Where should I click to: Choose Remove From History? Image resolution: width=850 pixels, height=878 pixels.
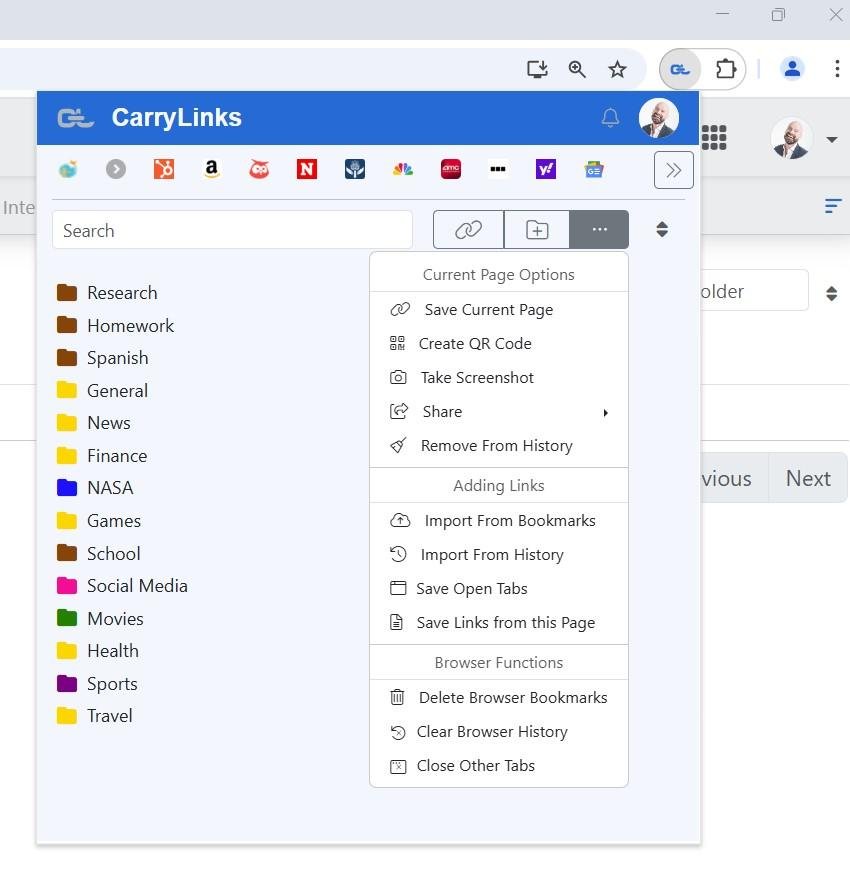pos(499,446)
